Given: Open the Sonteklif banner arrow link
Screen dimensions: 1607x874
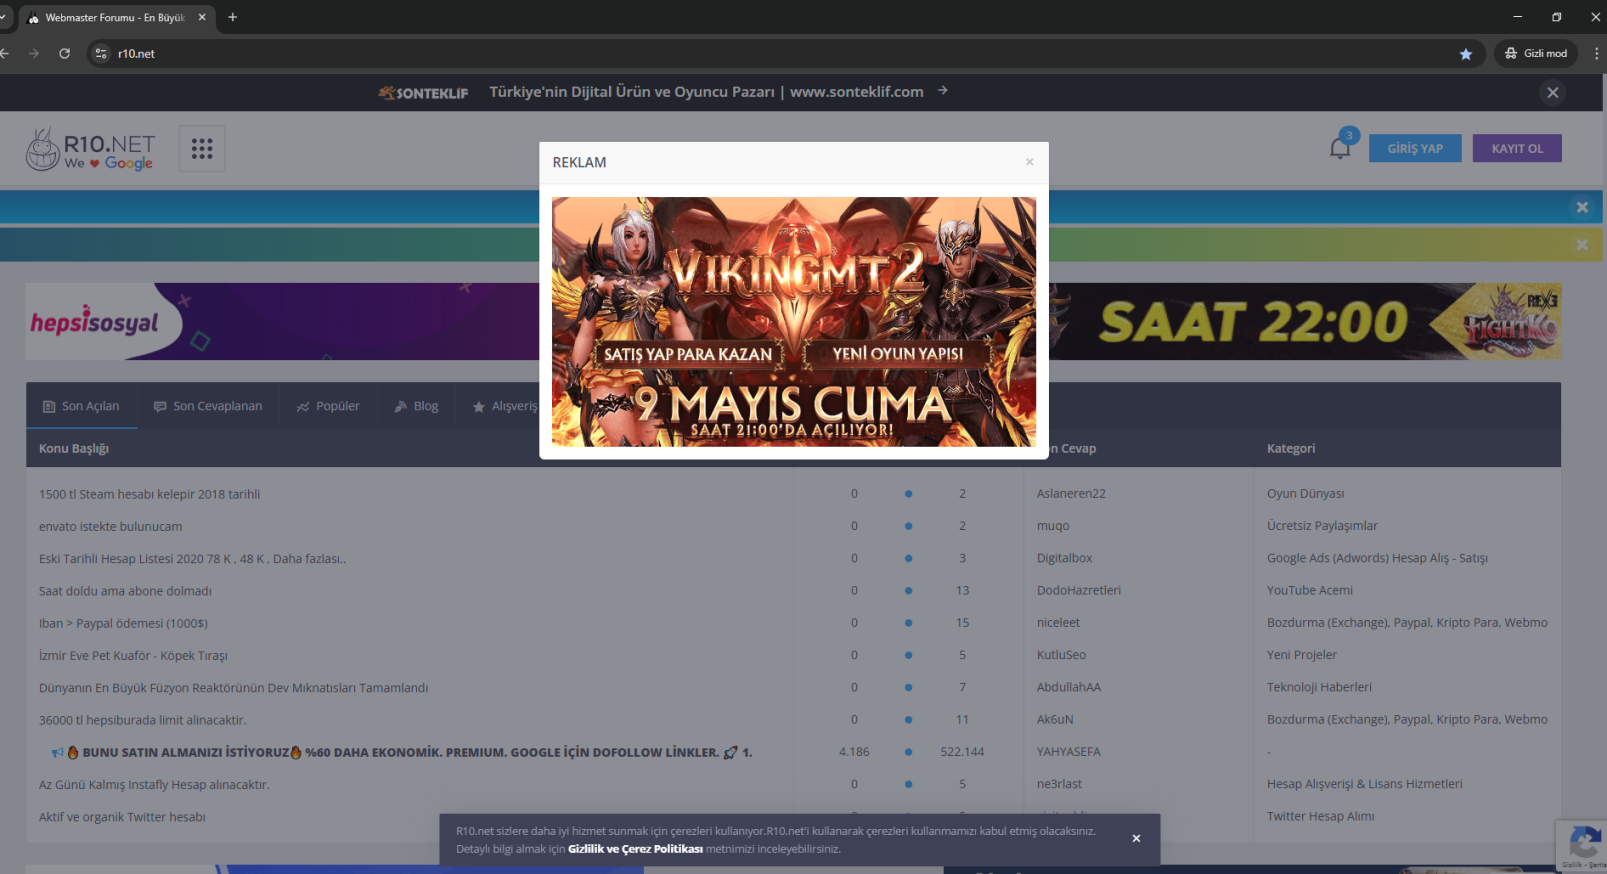Looking at the screenshot, I should [942, 91].
